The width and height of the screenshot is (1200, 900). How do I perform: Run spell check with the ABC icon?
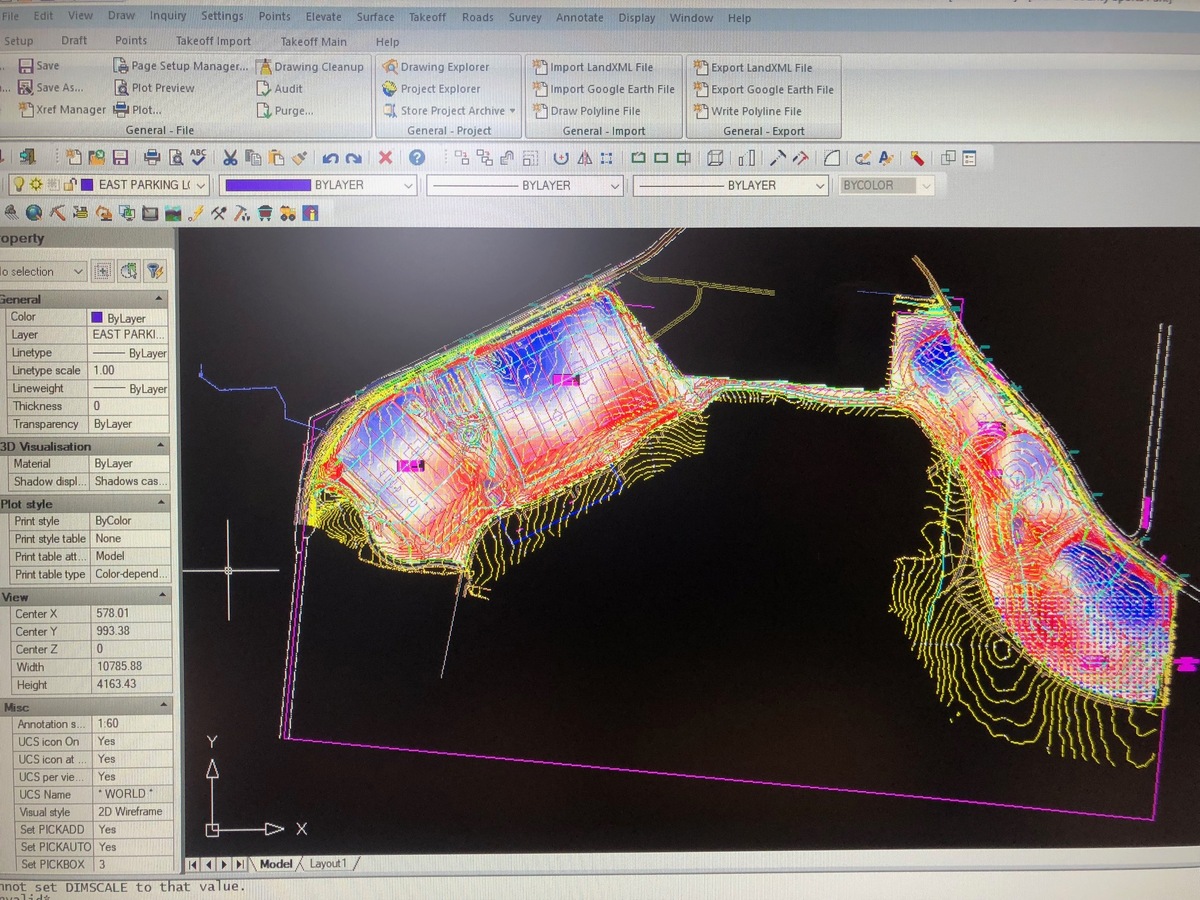(x=198, y=157)
